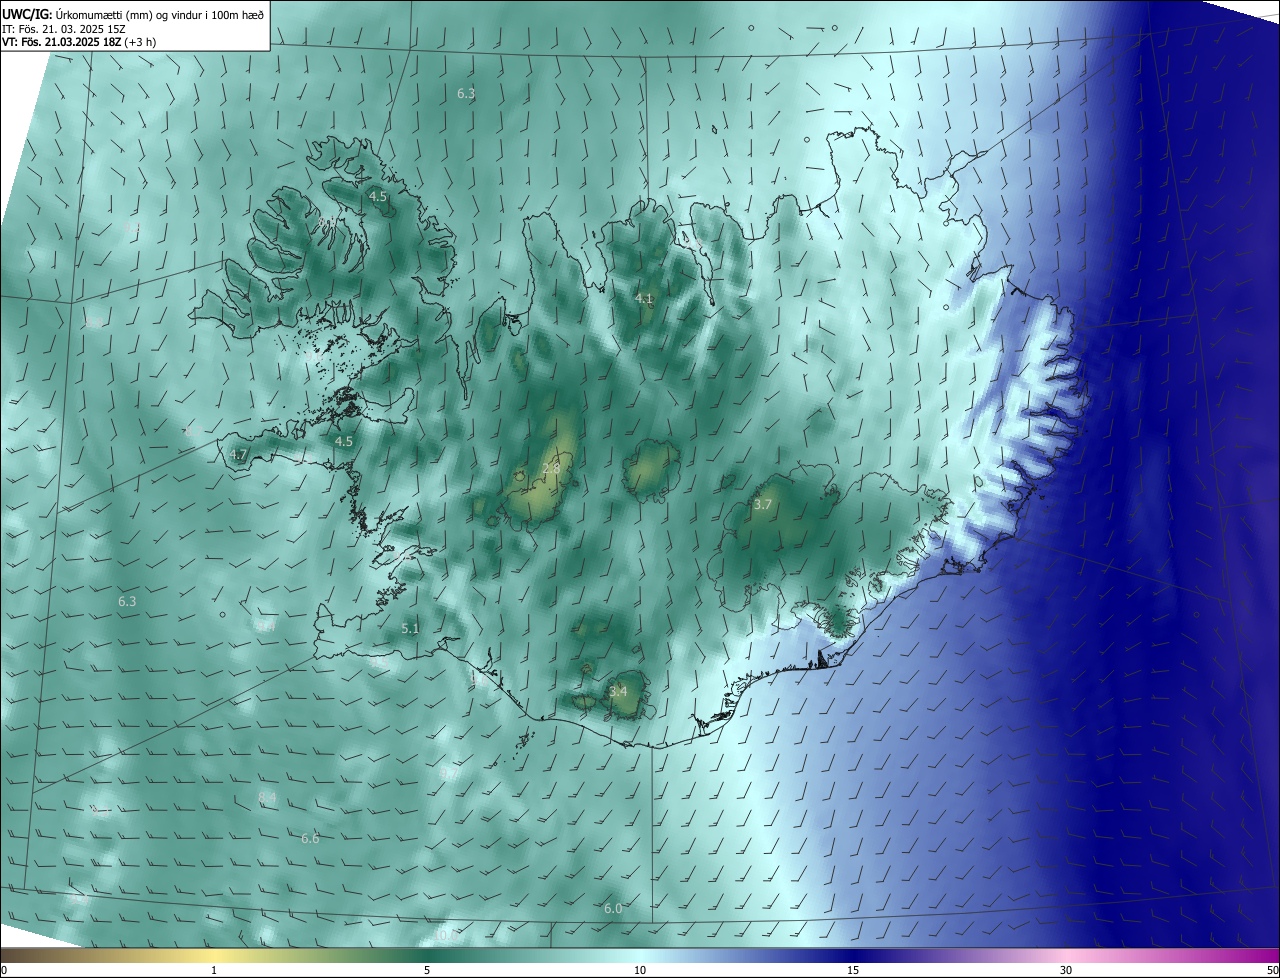Click the yellow segment of the color scale bar
Screen dimensions: 1280x978
click(214, 955)
